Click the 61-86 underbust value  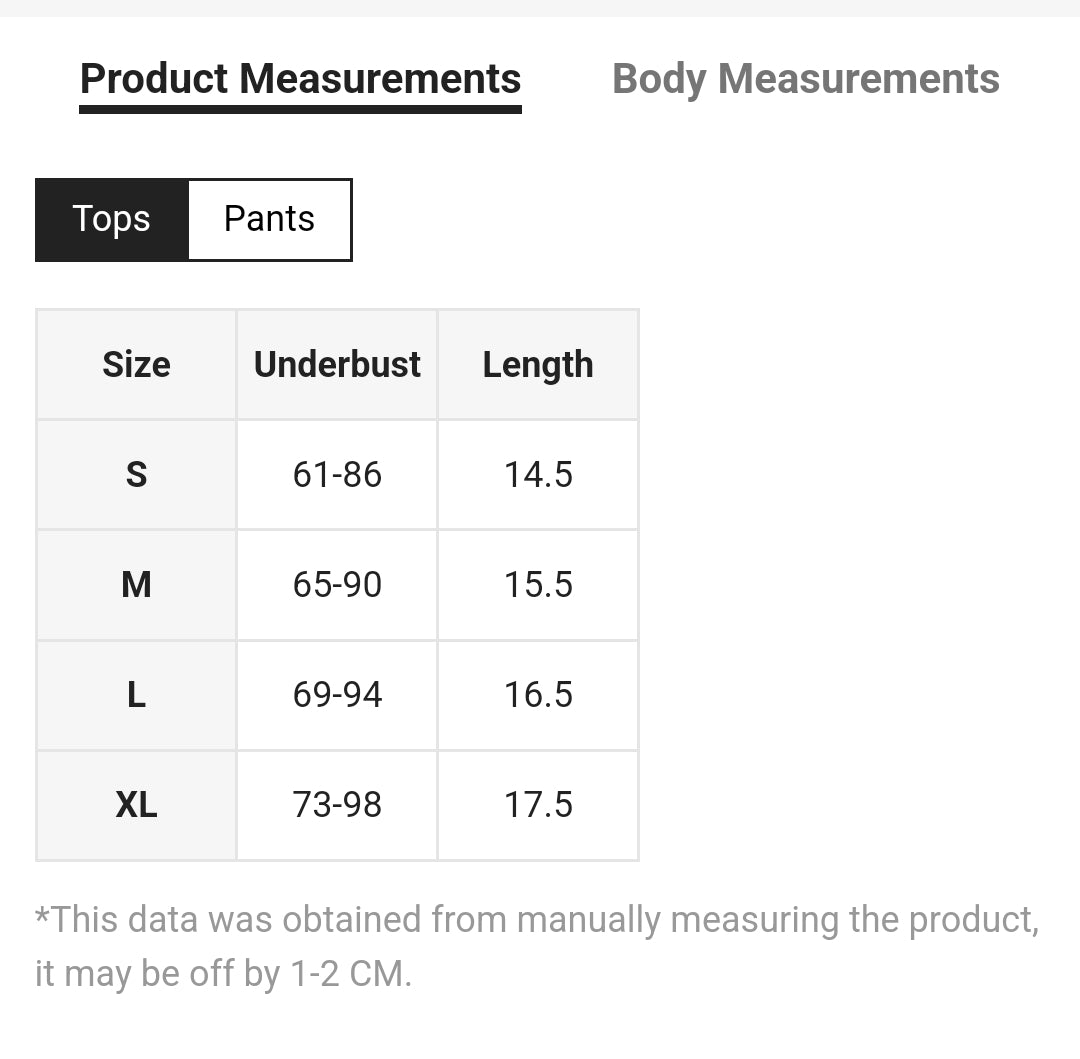tap(337, 474)
